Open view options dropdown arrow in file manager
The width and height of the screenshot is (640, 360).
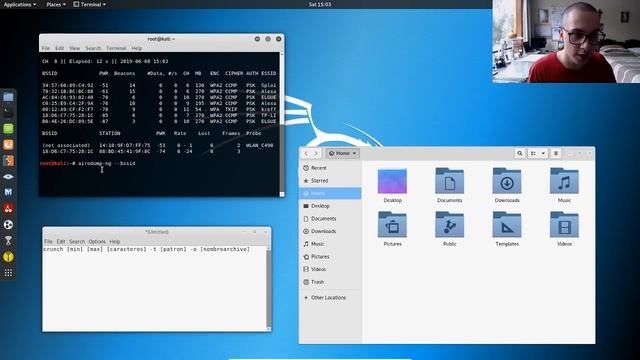(x=543, y=153)
